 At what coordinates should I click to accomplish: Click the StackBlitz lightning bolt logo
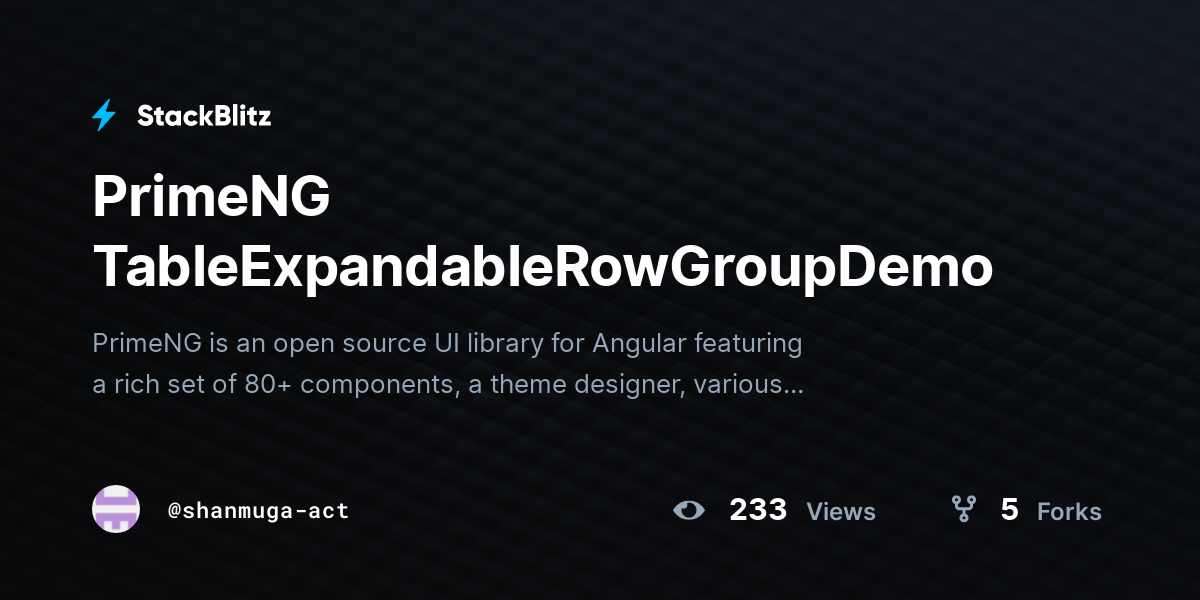104,116
